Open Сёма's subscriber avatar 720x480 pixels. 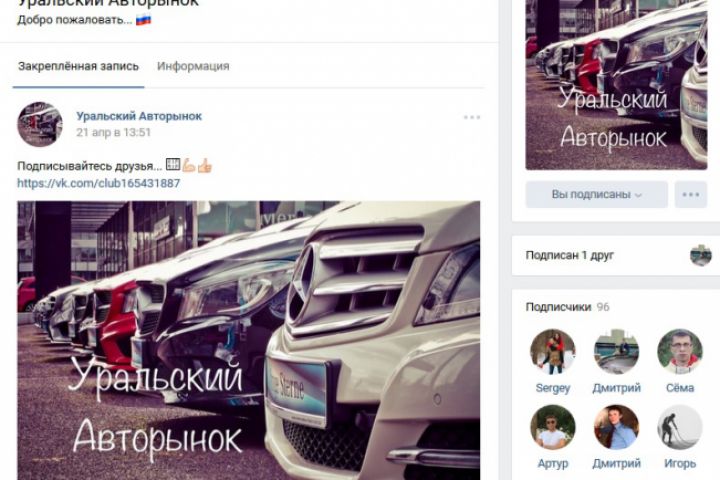[680, 351]
